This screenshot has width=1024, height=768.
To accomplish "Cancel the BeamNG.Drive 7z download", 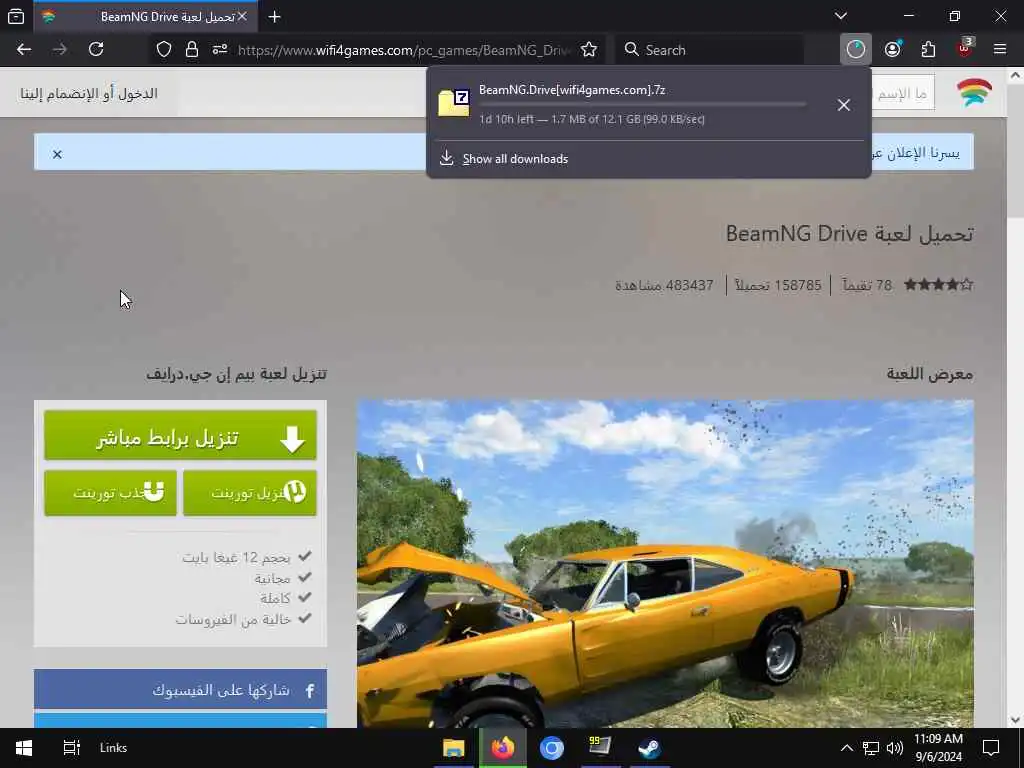I will pos(844,104).
